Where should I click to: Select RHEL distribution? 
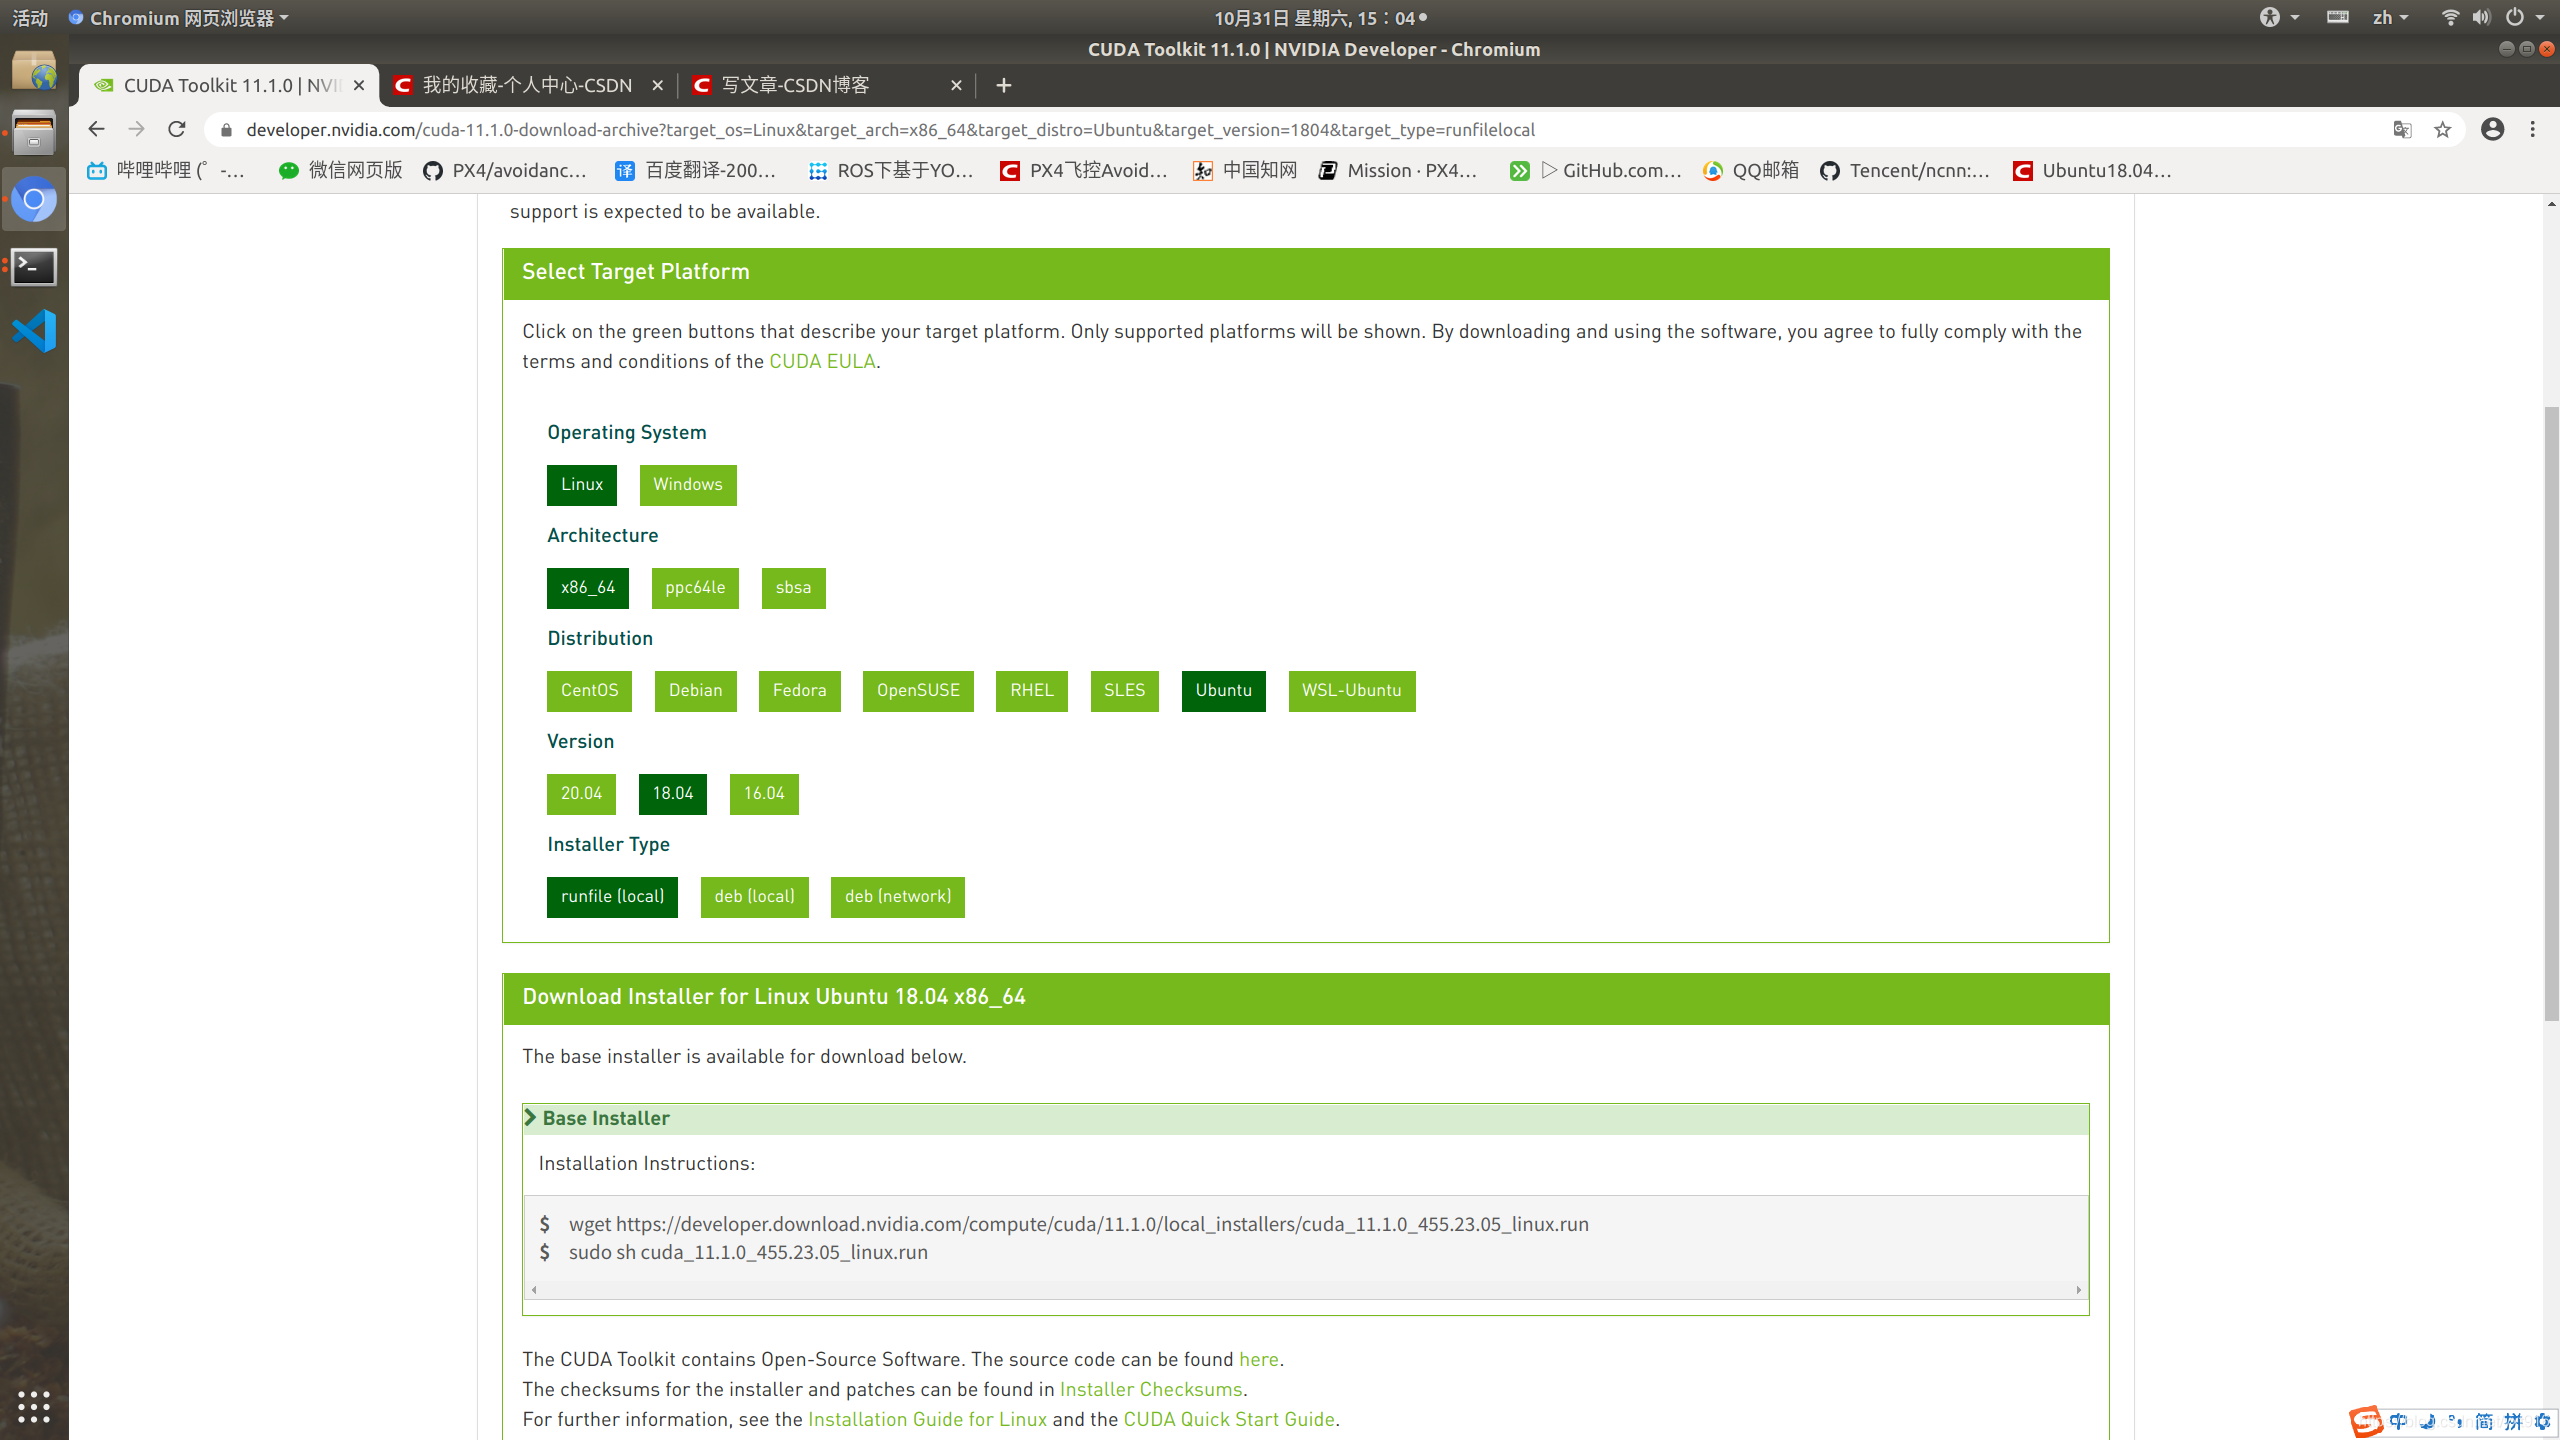(x=1032, y=691)
